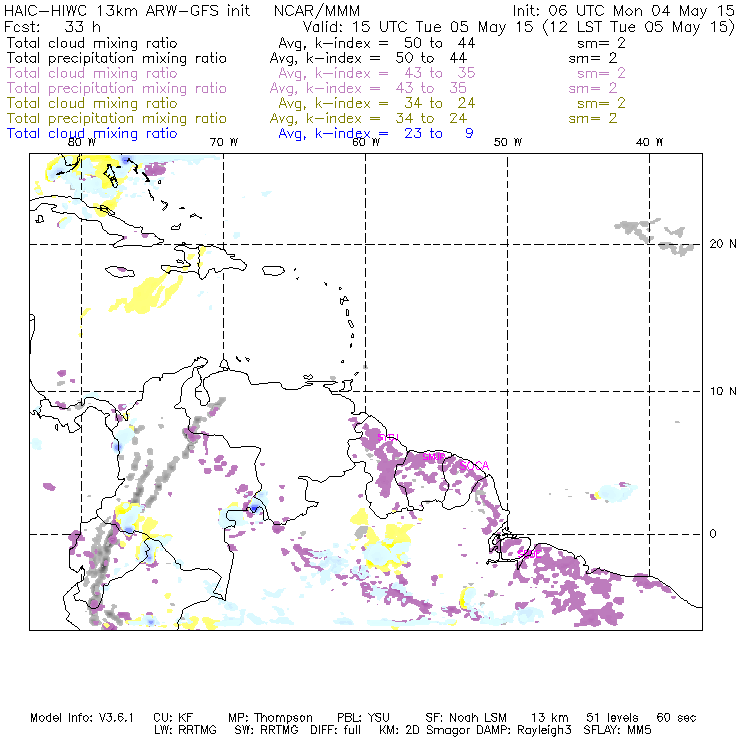This screenshot has height=740, width=740.
Task: Click the 'SBBE' station marker on map
Action: tap(529, 554)
